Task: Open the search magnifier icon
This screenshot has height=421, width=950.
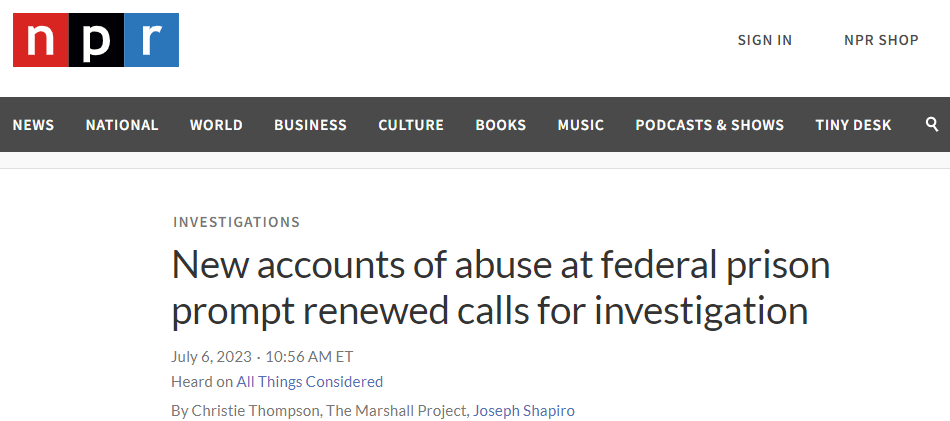Action: pyautogui.click(x=932, y=124)
